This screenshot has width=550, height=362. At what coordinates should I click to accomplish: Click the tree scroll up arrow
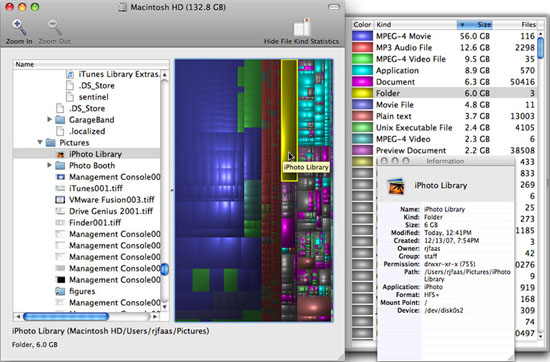(165, 74)
